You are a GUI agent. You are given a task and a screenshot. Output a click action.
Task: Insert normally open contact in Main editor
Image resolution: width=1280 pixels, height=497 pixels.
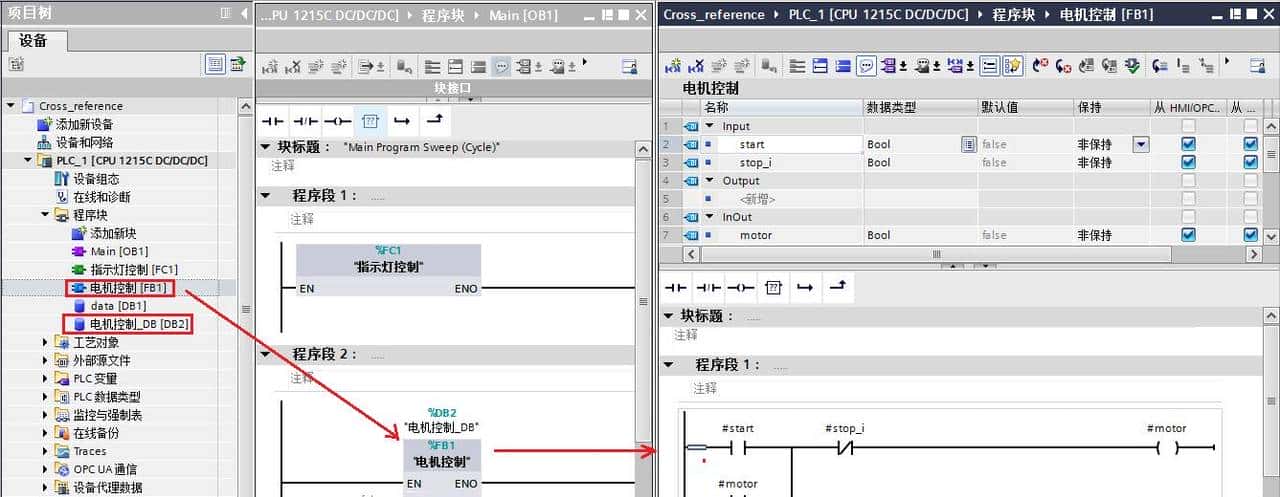(x=273, y=120)
